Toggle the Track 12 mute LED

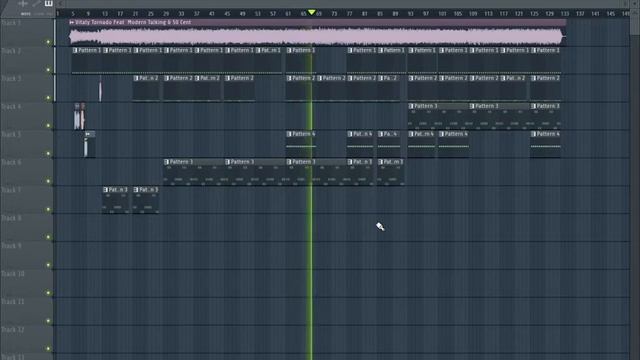pyautogui.click(x=48, y=348)
